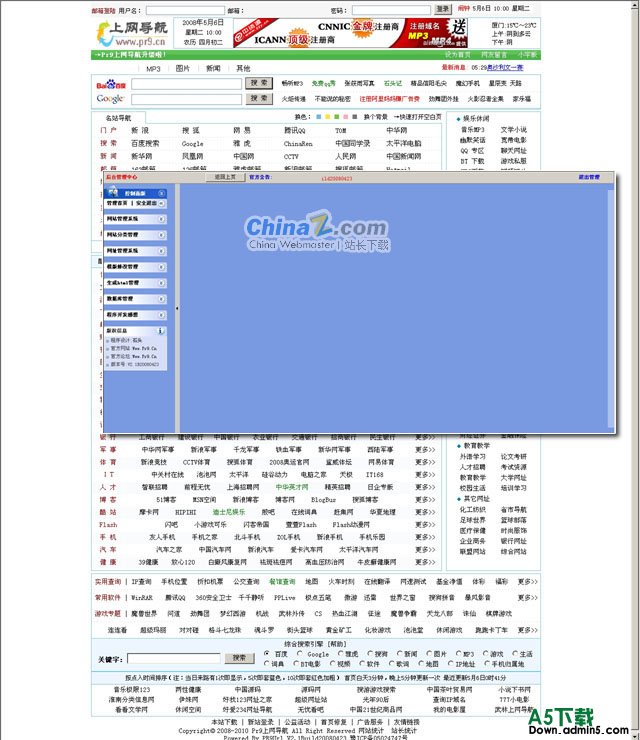This screenshot has width=640, height=740.
Task: Select the 搜狗 search engine radio
Action: [370, 654]
